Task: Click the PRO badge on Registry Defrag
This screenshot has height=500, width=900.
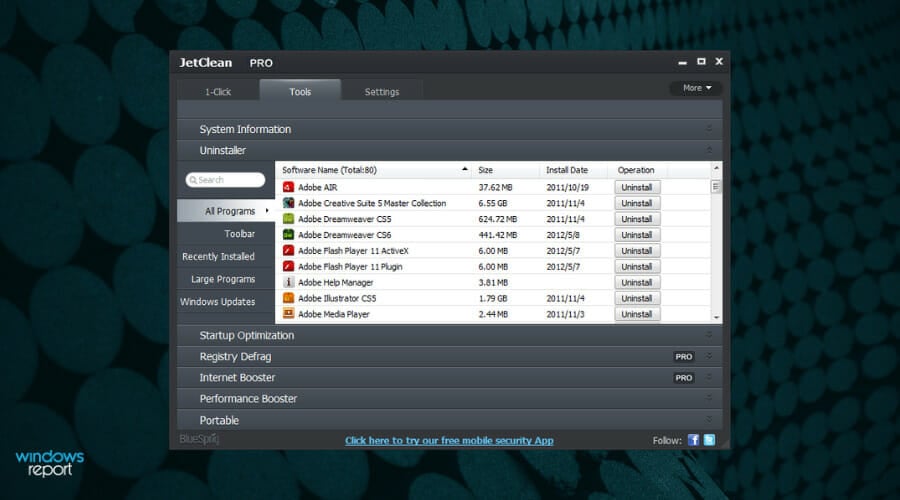Action: point(684,356)
